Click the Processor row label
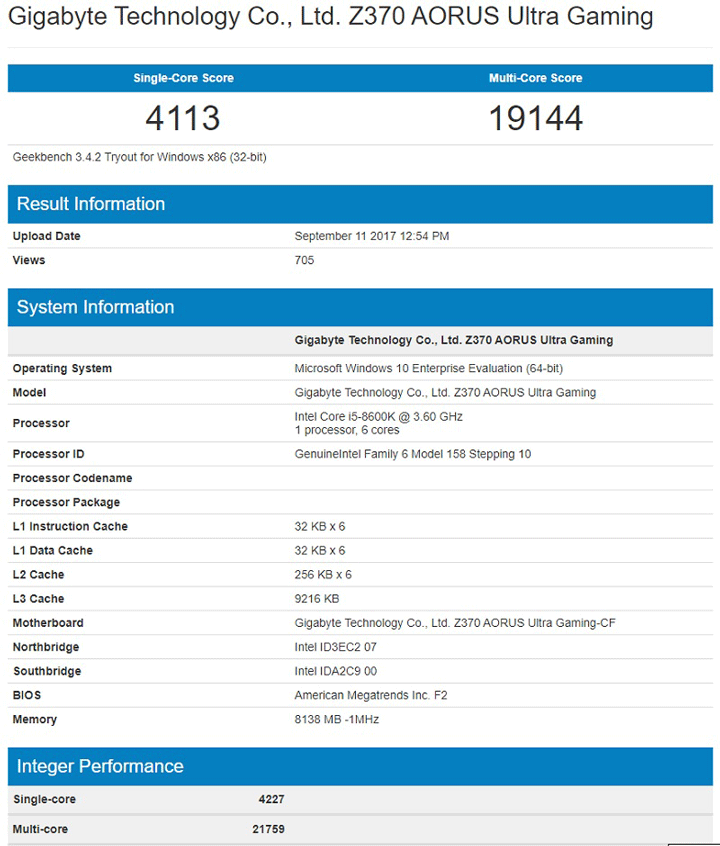720x846 pixels. [41, 423]
